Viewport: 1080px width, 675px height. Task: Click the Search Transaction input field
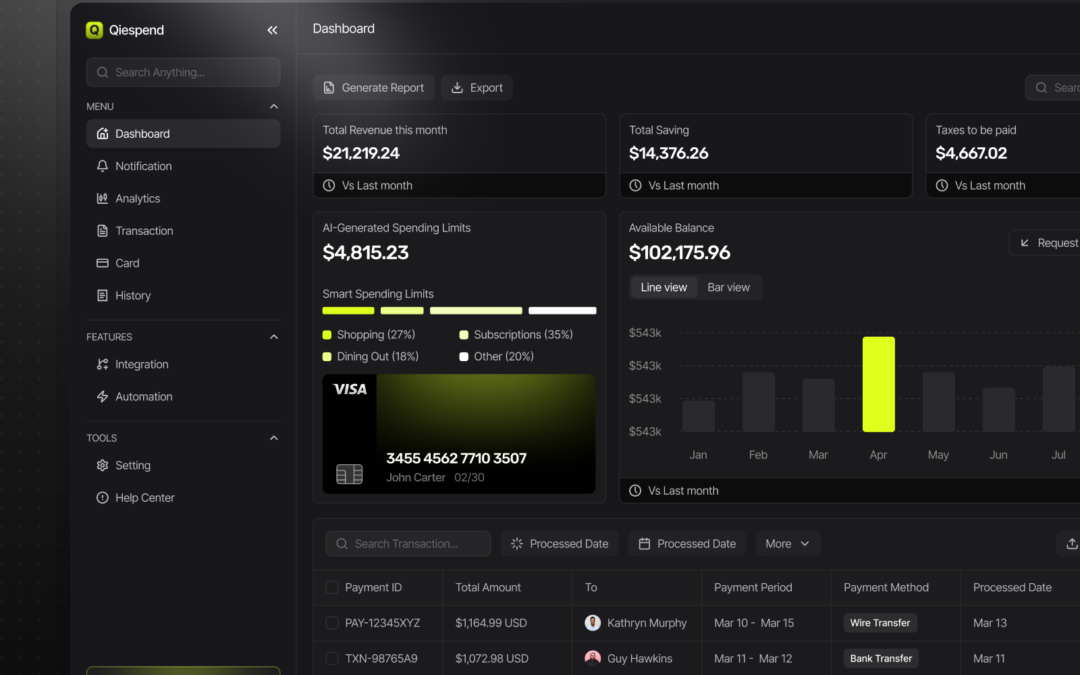coord(408,544)
